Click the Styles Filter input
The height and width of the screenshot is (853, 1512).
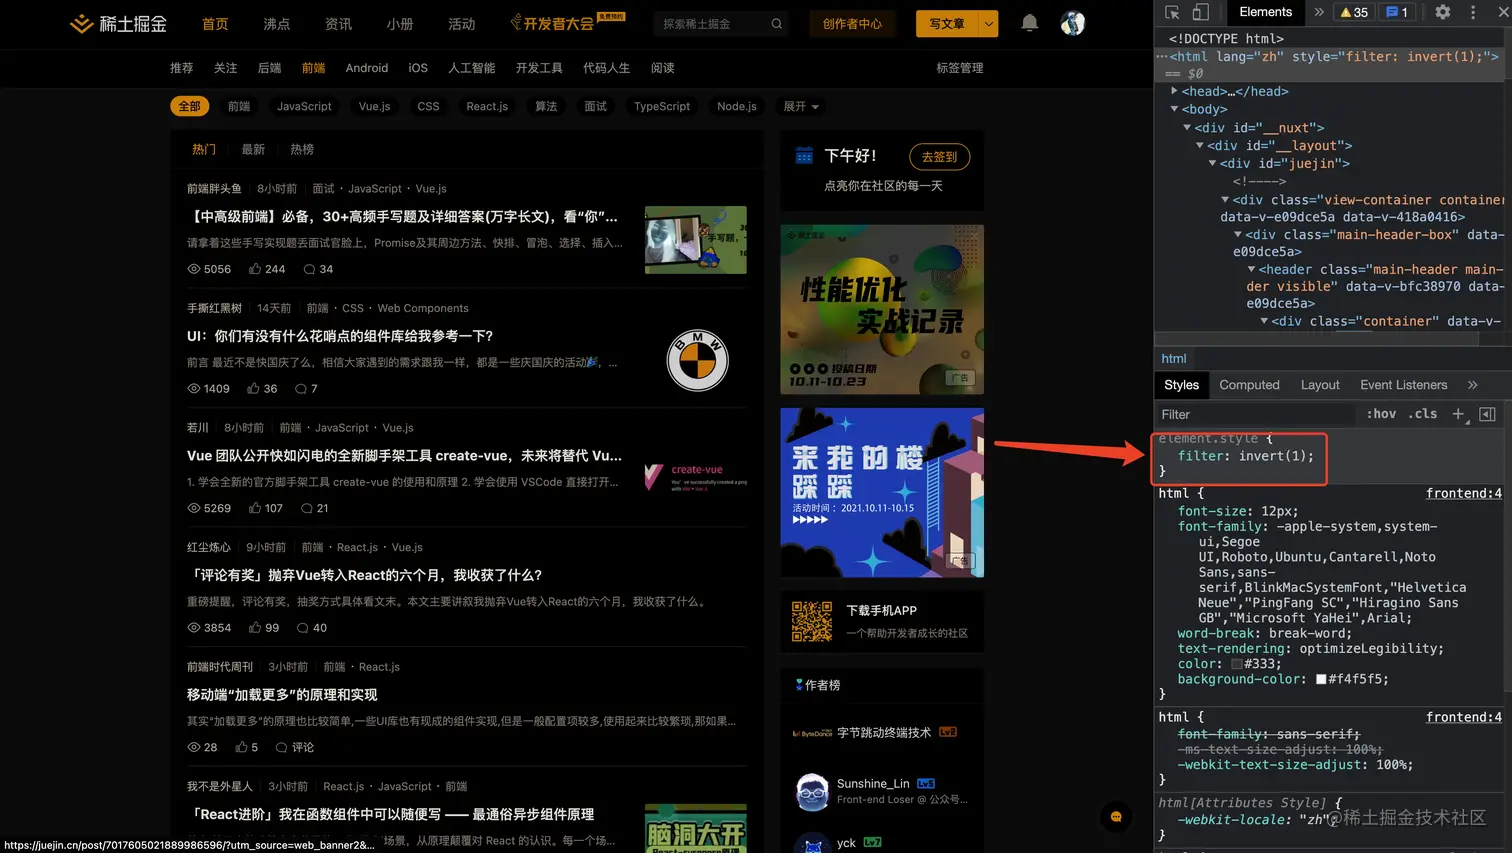click(x=1256, y=414)
